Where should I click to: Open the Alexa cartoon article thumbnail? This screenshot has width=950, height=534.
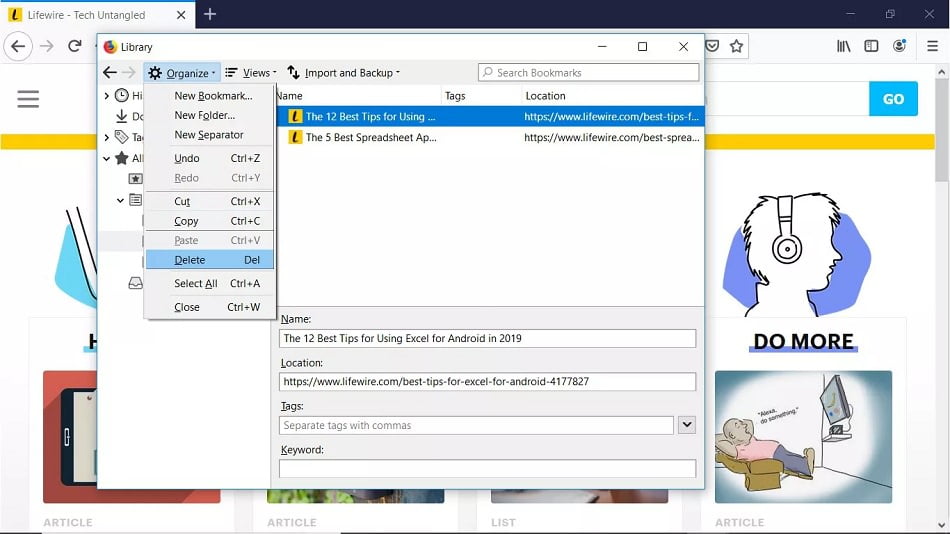803,437
